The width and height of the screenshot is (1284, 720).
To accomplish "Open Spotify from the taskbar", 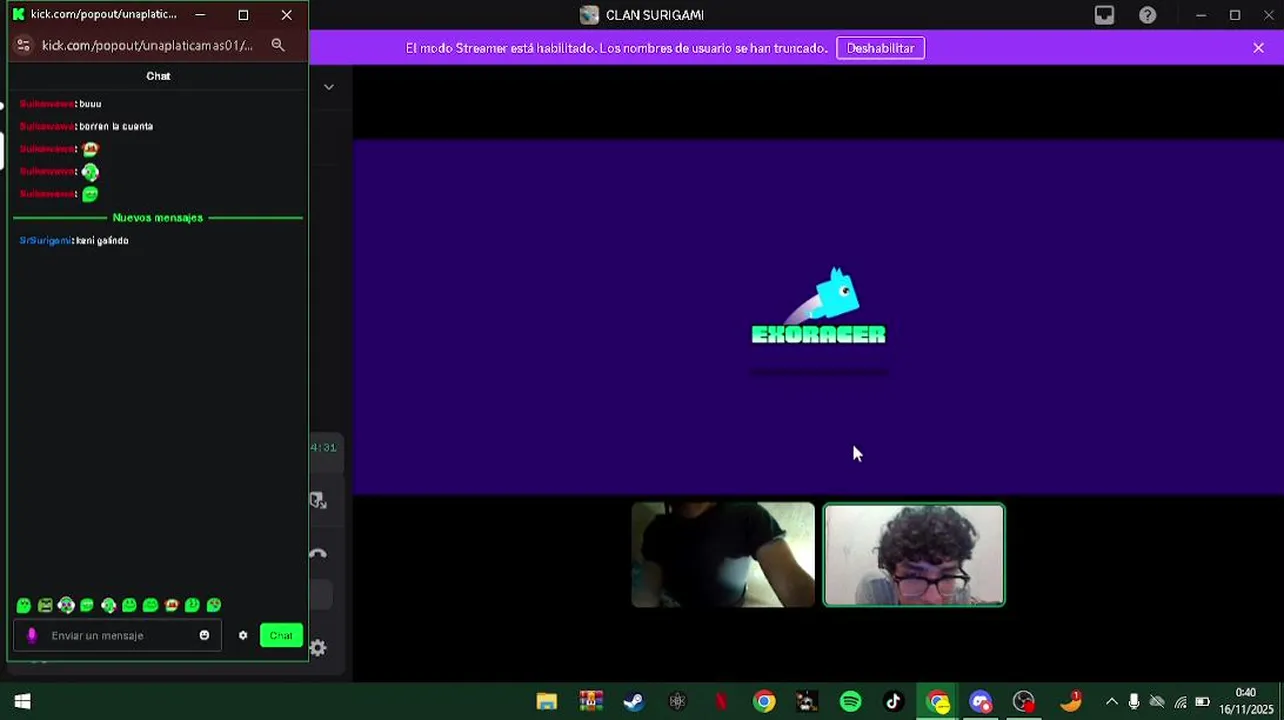I will click(x=850, y=701).
